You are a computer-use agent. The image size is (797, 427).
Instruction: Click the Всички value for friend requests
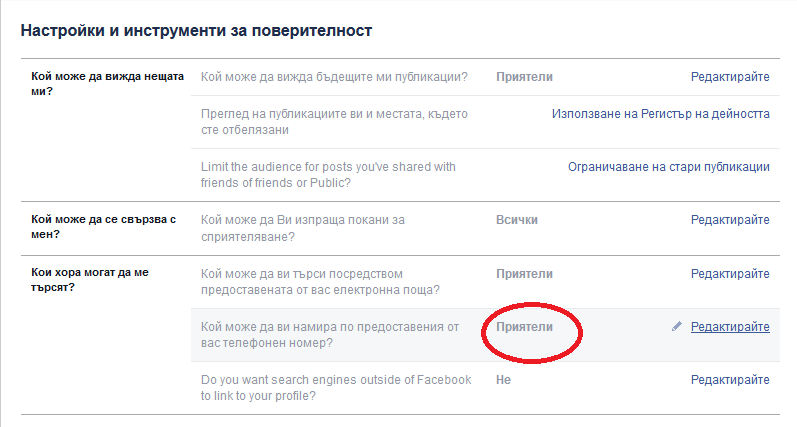click(x=517, y=220)
